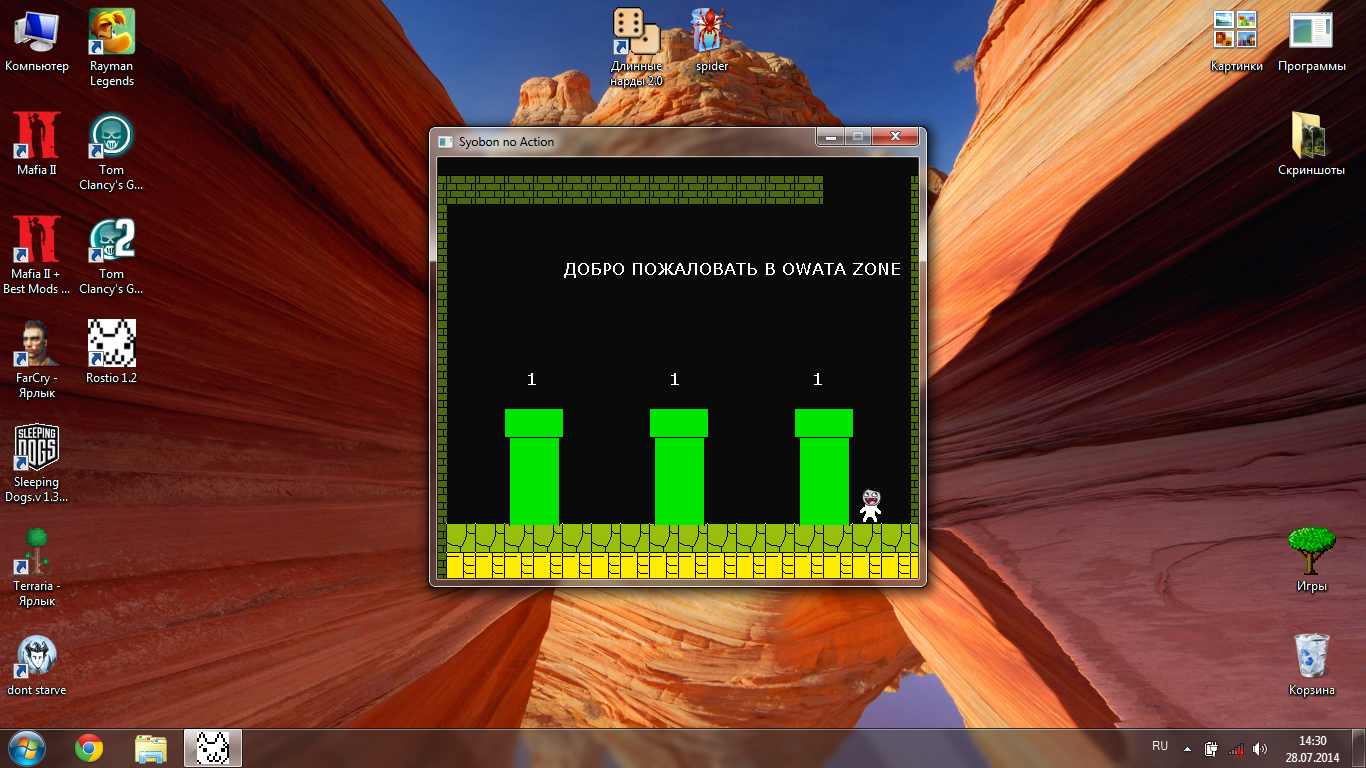
Task: Show hidden tray icons arrow
Action: tap(1187, 748)
